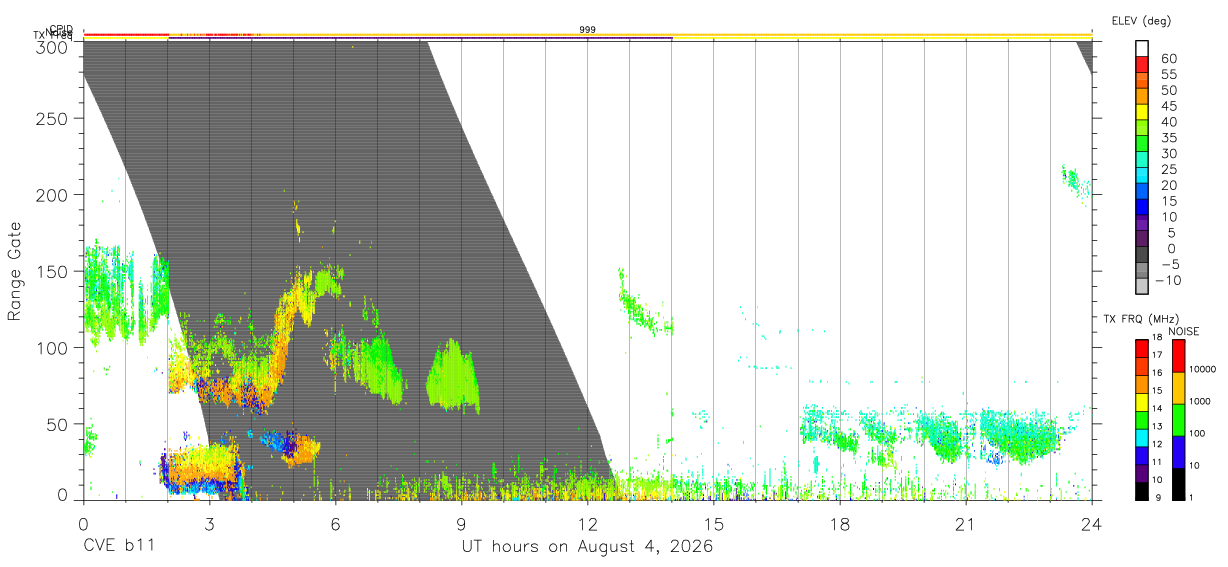Click the "CVE b11" radar beam label
The width and height of the screenshot is (1228, 567).
point(118,547)
